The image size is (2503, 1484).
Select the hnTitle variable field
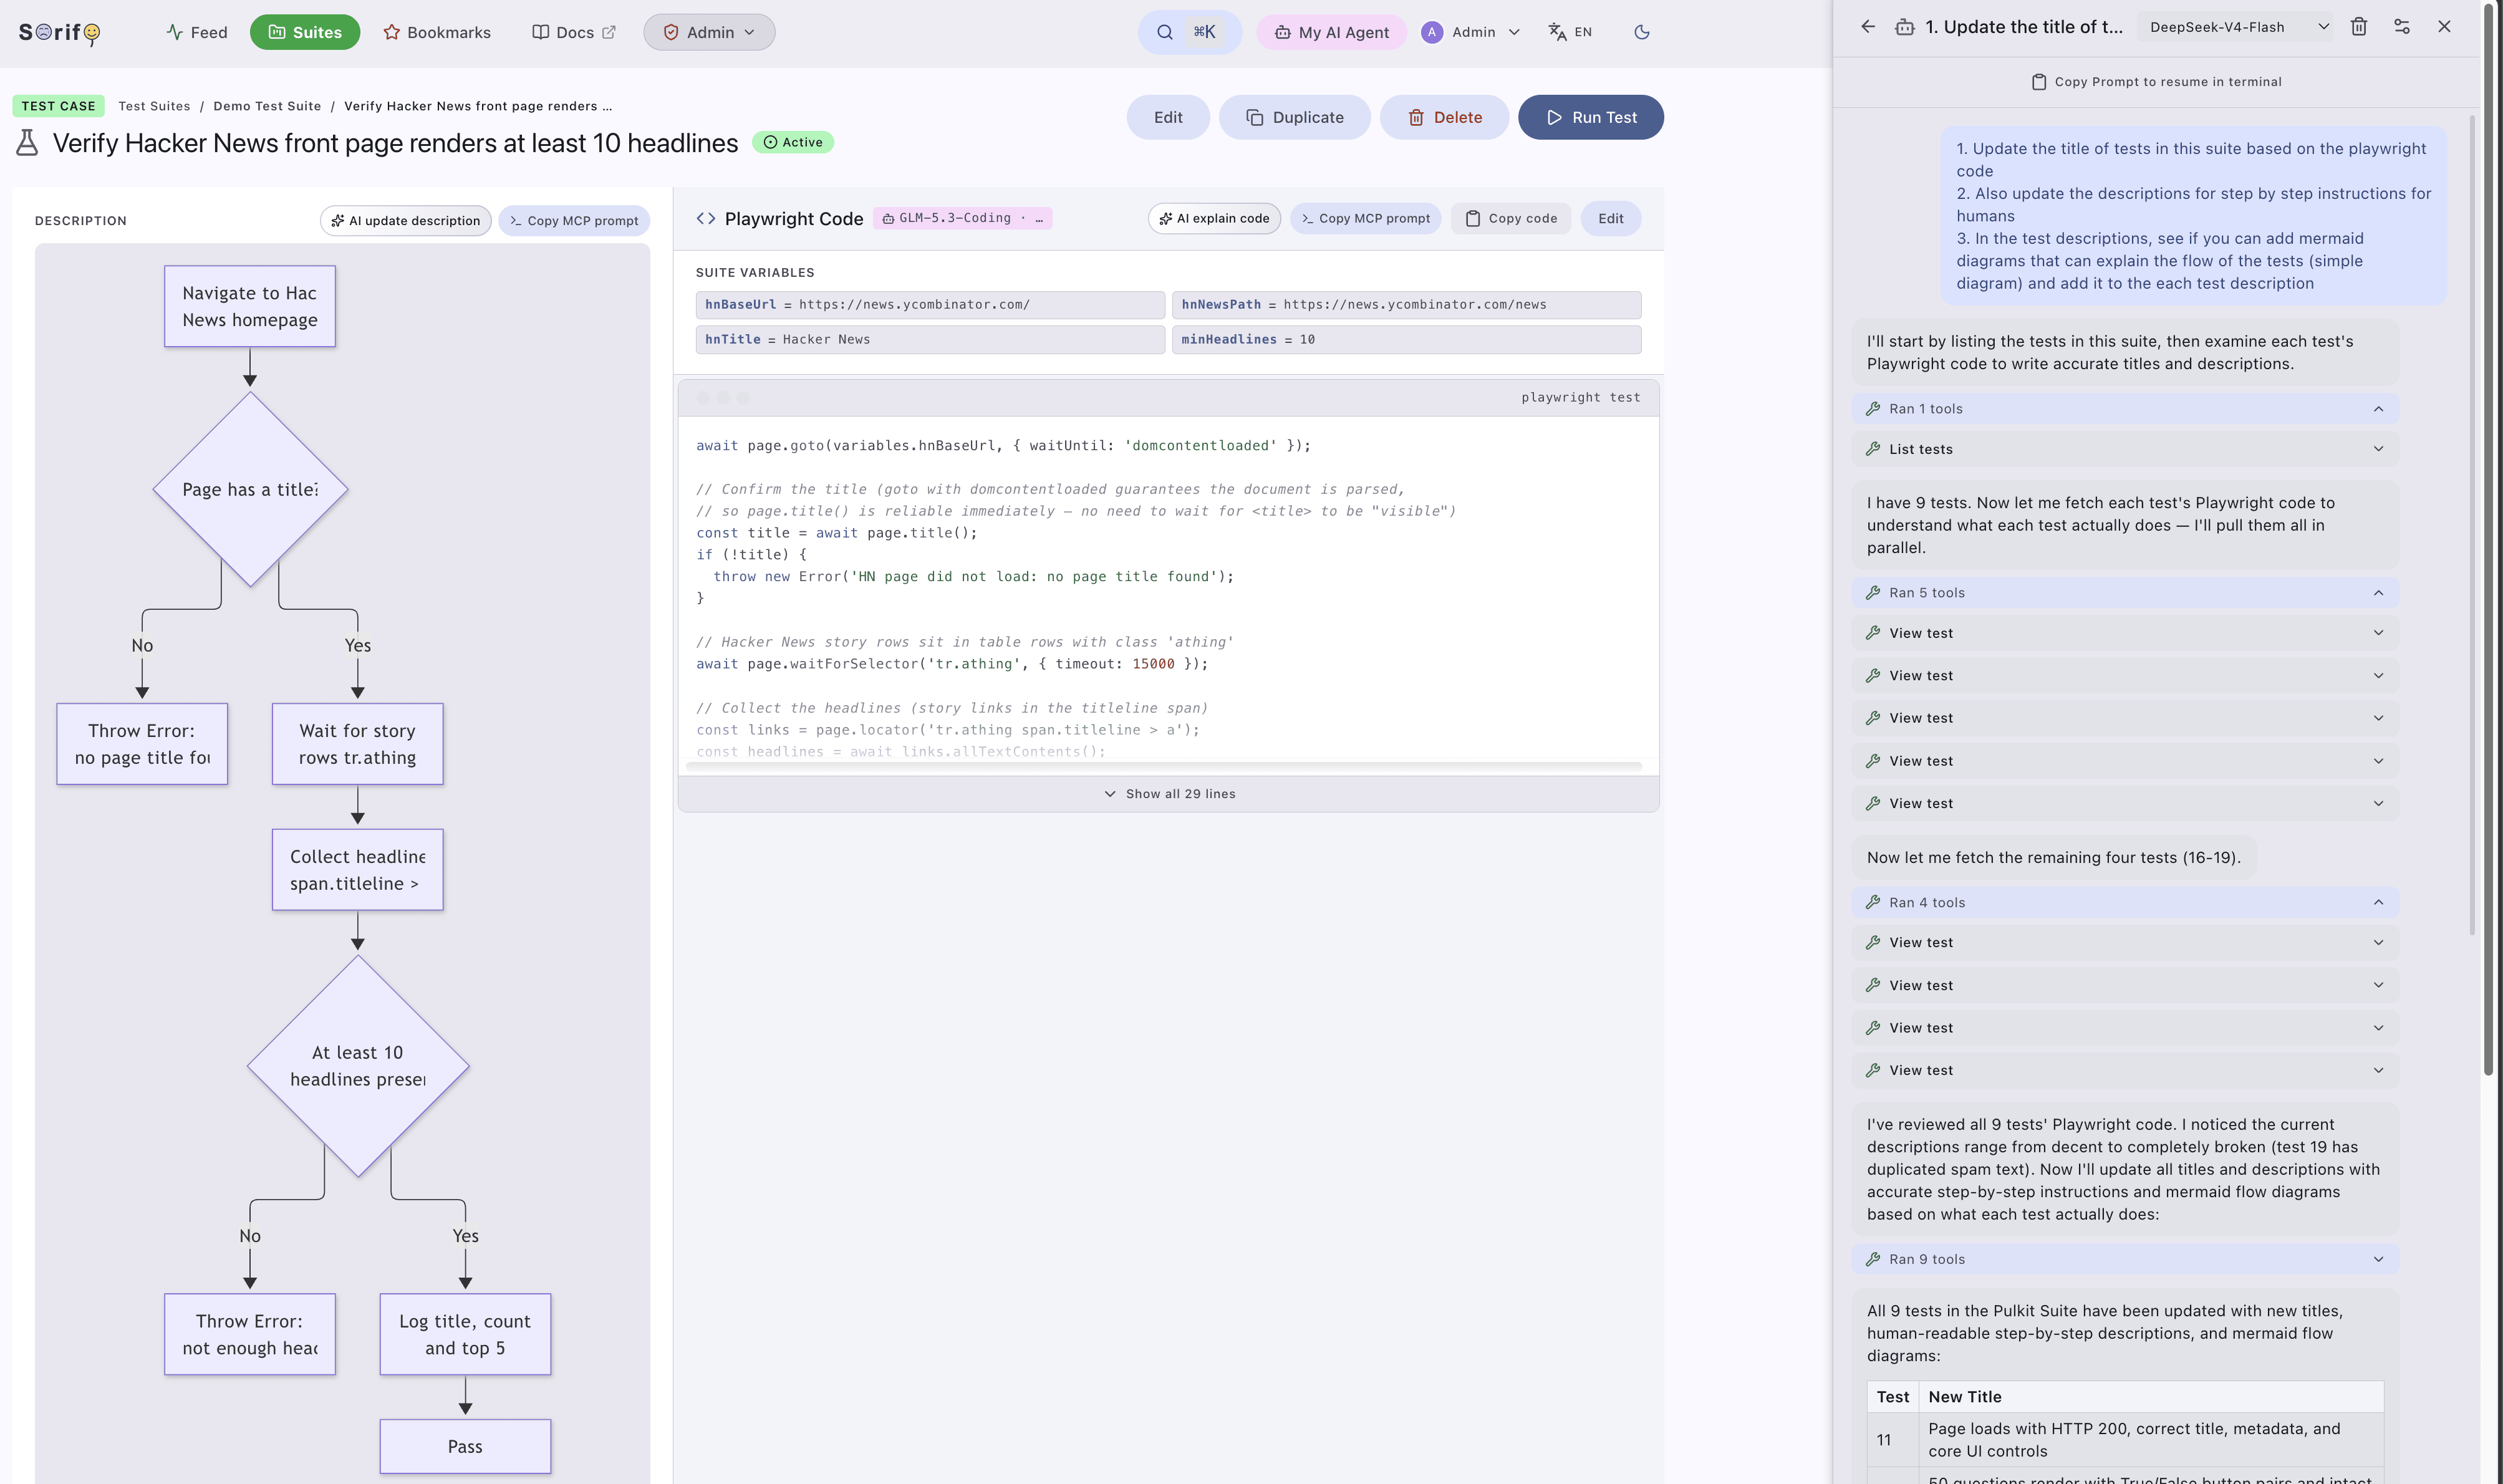(x=930, y=340)
